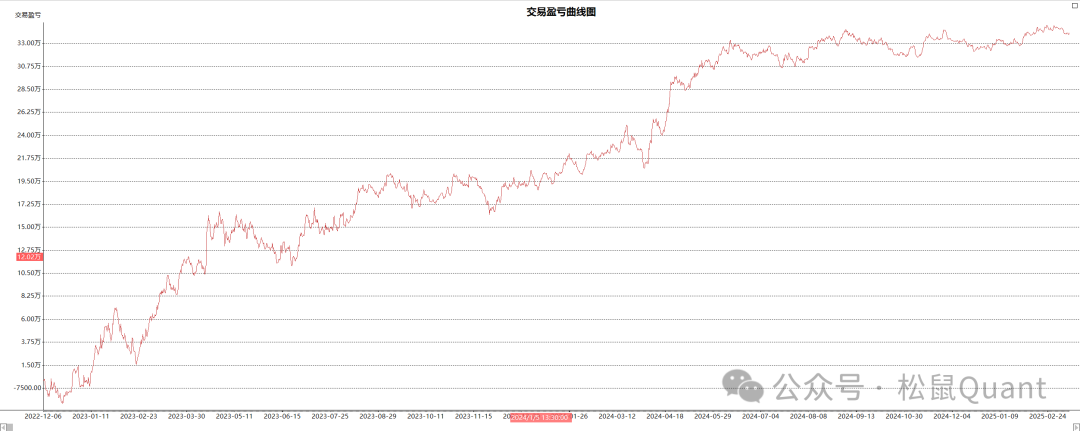Select the 2025-02-24 date on the x-axis

point(1047,415)
